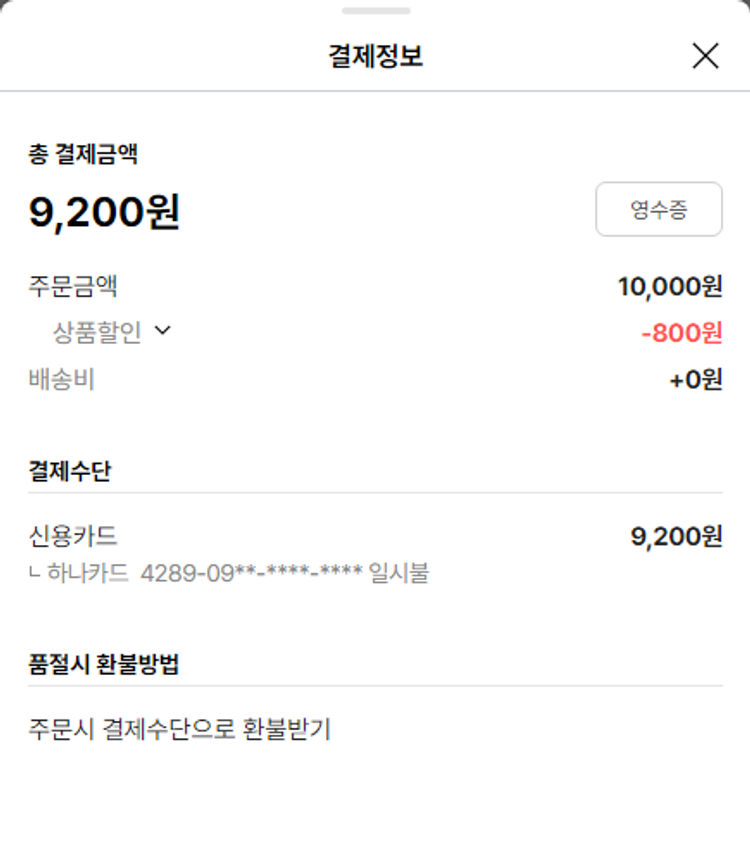Click the 배송비 shipping fee label
The image size is (750, 848).
coord(62,380)
